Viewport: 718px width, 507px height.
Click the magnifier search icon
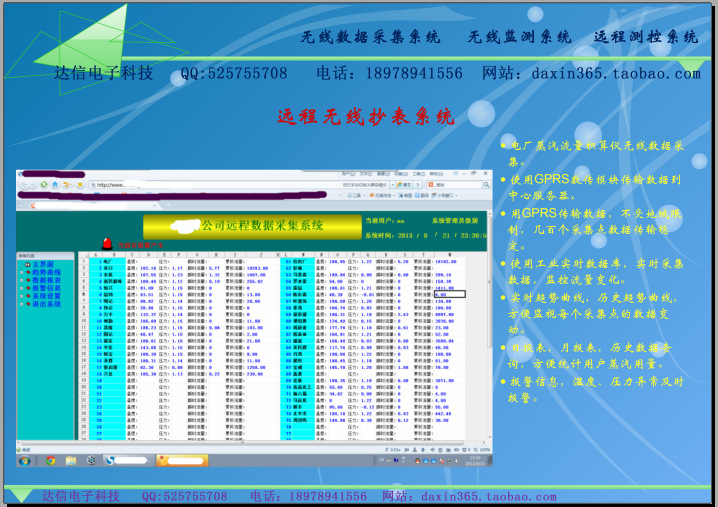pyautogui.click(x=486, y=185)
